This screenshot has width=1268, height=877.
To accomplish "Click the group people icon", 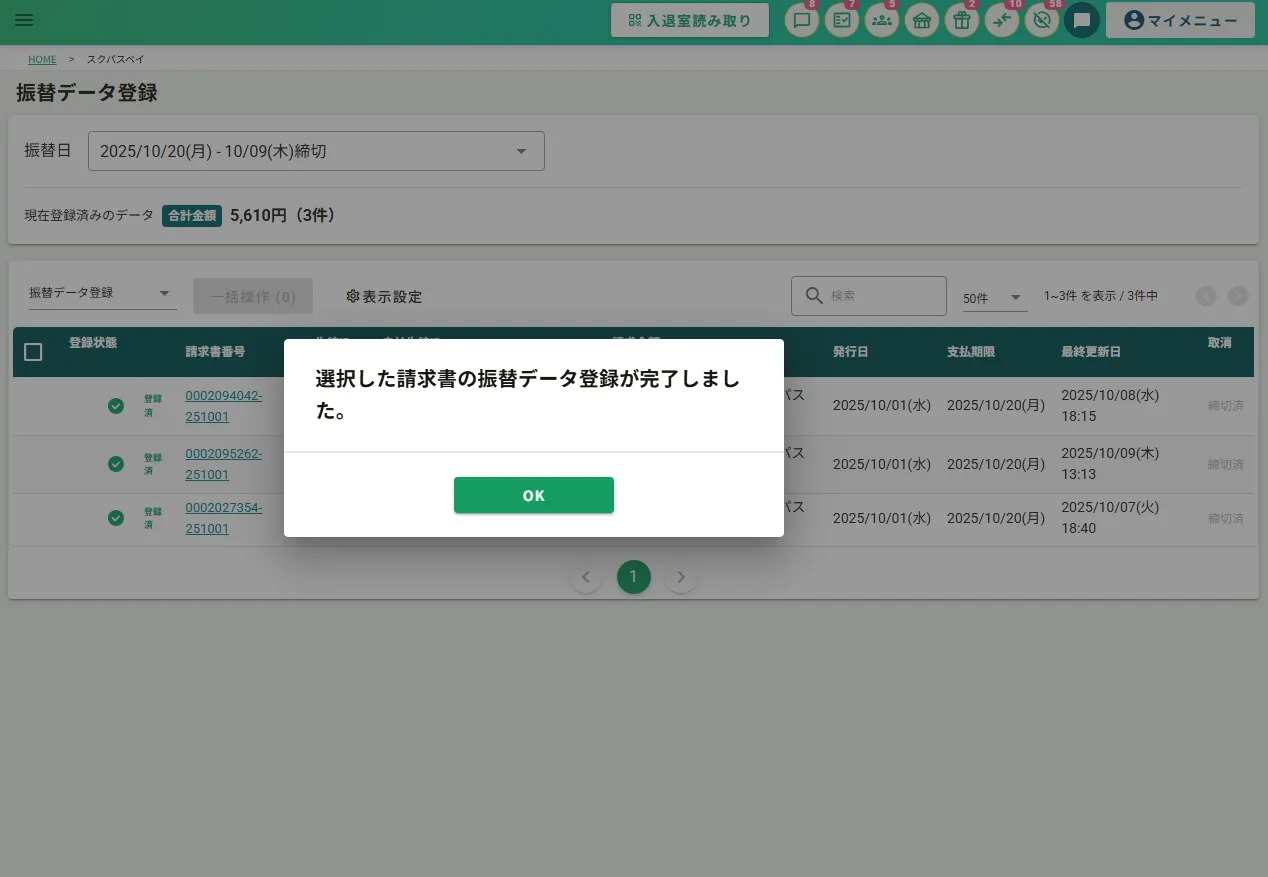I will (x=881, y=21).
